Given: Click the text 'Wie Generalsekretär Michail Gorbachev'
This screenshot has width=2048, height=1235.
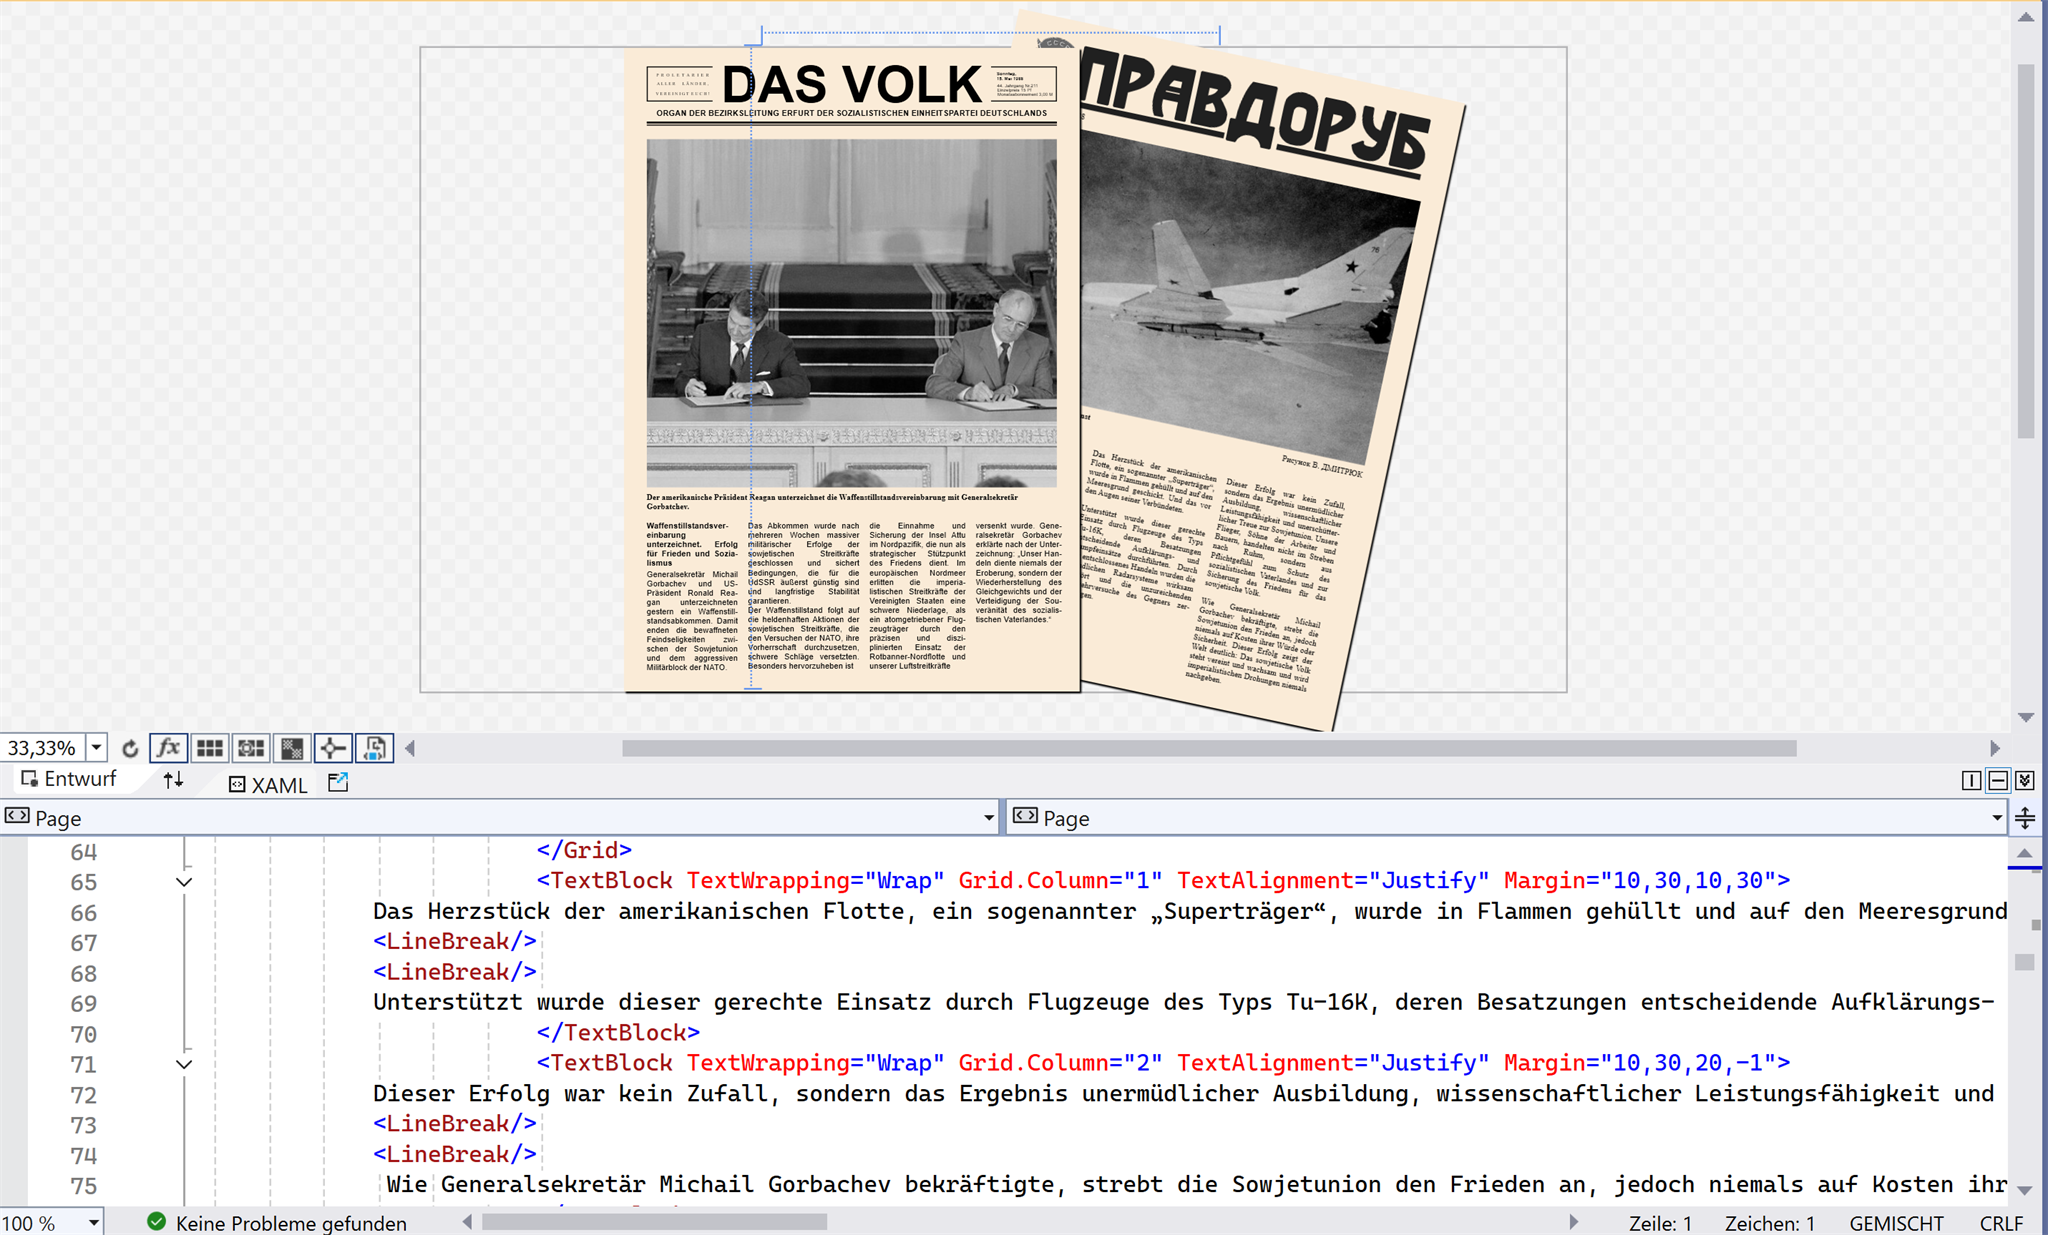Looking at the screenshot, I should coord(638,1184).
